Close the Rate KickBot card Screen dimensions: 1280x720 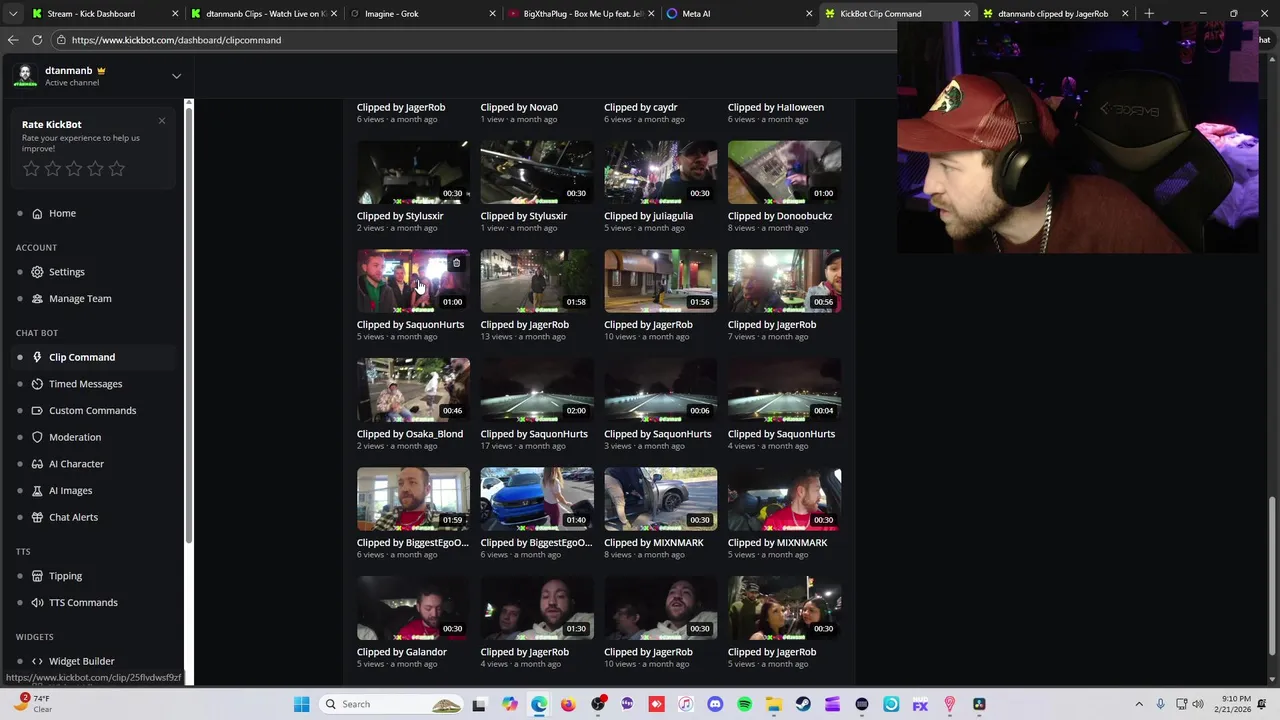point(162,121)
